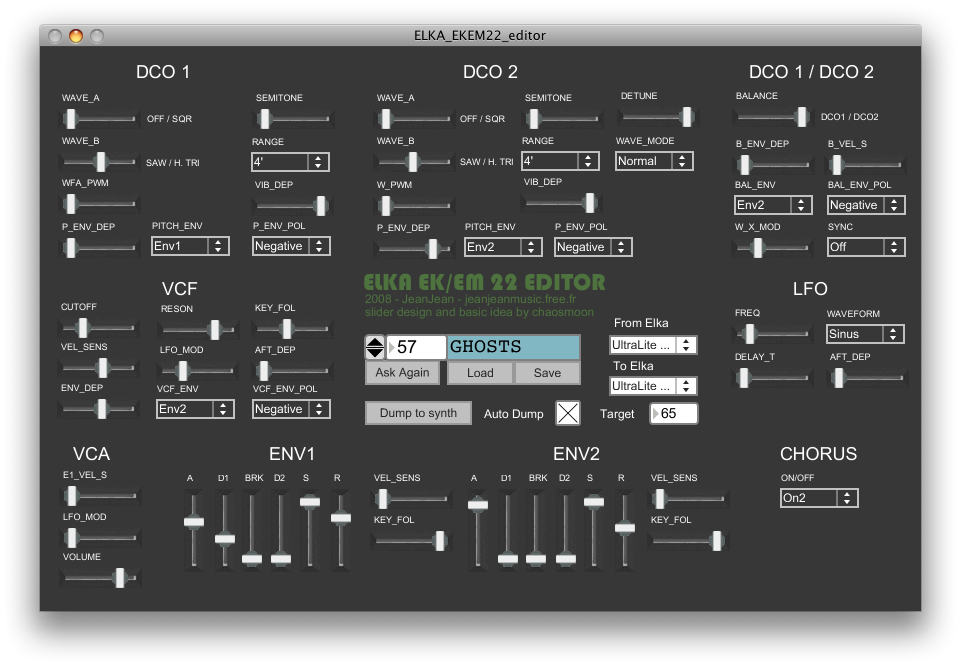961x666 pixels.
Task: Click the BALANCE slider
Action: point(772,116)
